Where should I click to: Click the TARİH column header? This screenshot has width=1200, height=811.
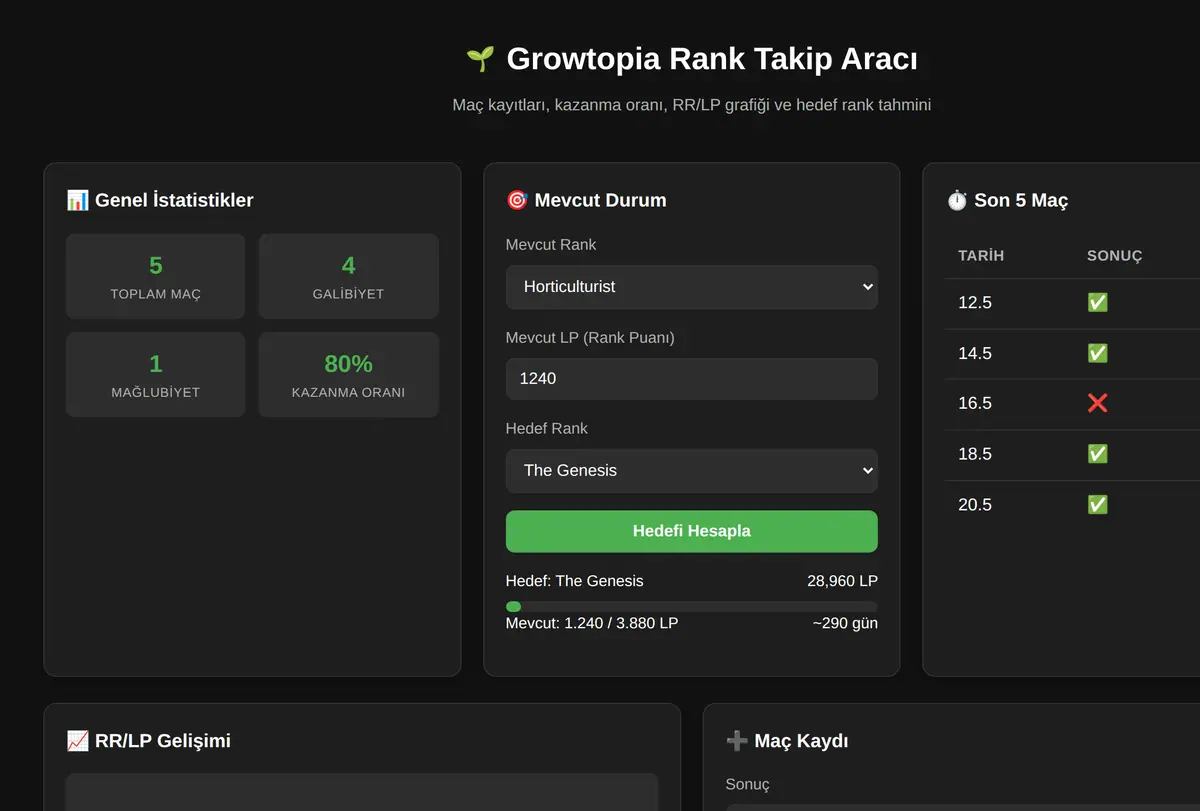coord(981,256)
